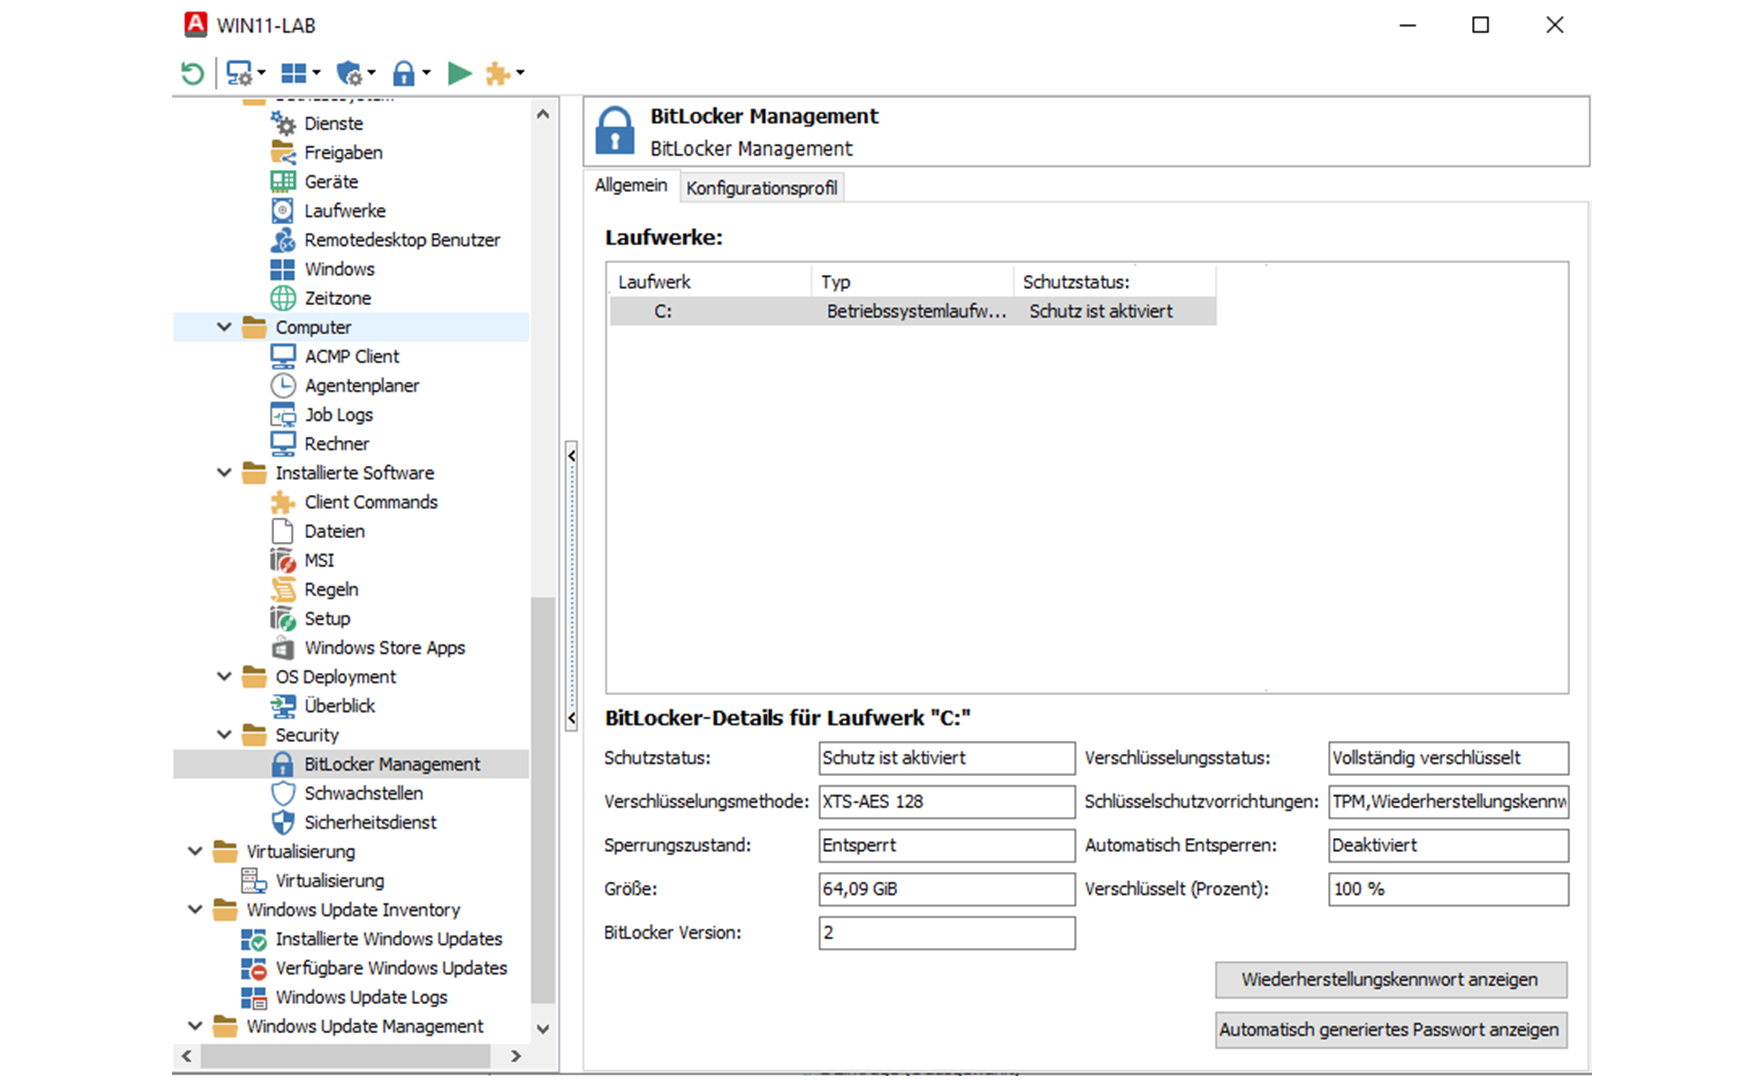
Task: Collapse Installierte Software folder node
Action: point(224,472)
